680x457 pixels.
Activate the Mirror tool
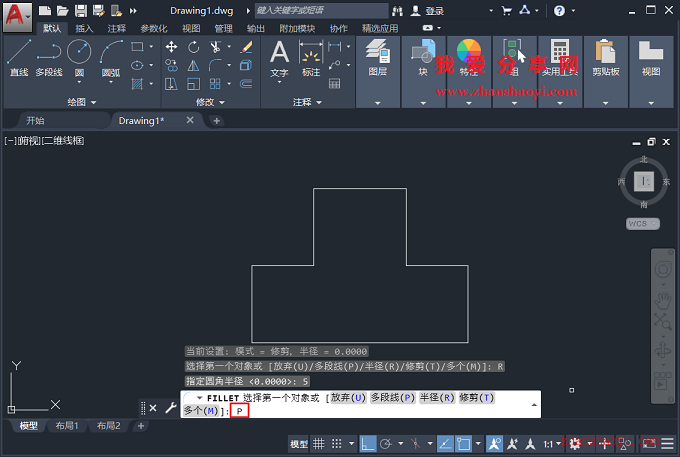193,65
